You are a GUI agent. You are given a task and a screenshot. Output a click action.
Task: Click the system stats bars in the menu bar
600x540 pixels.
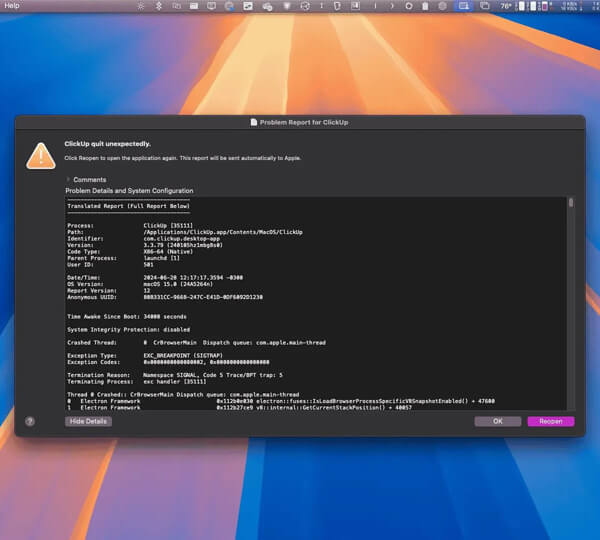535,6
